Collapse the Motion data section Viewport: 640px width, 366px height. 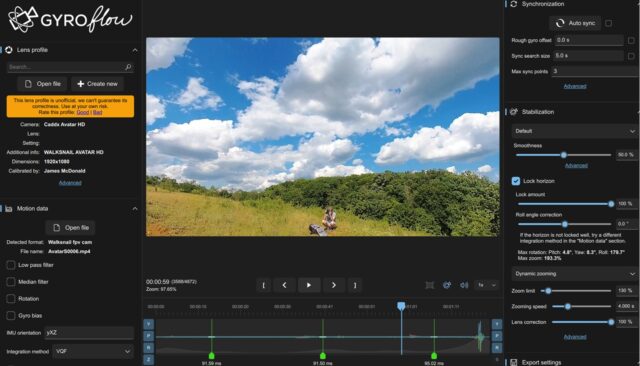coord(135,209)
